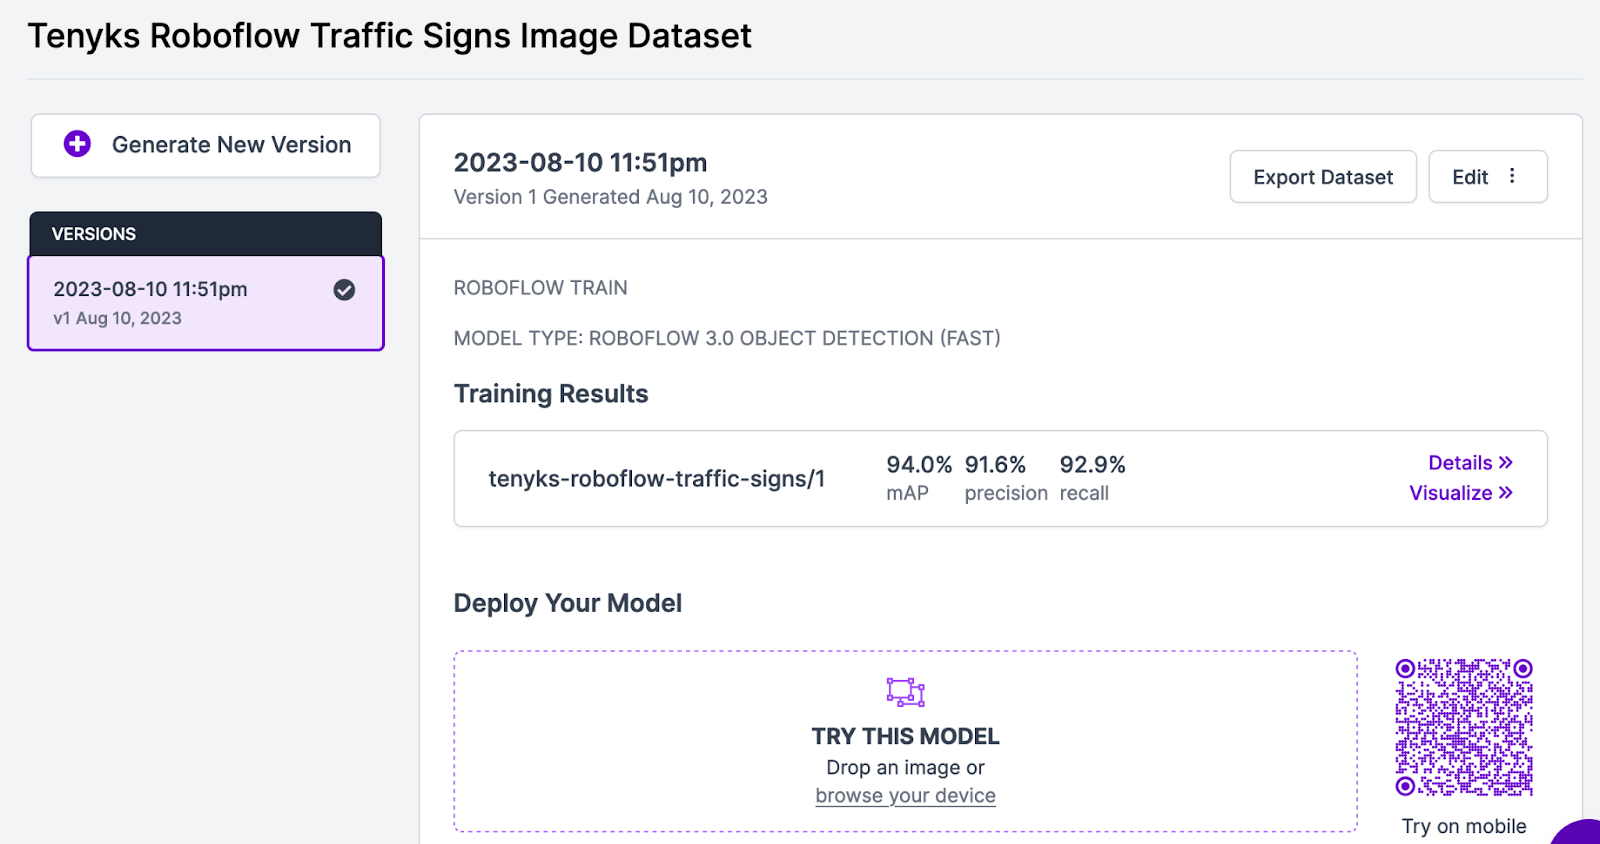Click the Generate New Version button
The height and width of the screenshot is (844, 1600).
click(x=206, y=145)
